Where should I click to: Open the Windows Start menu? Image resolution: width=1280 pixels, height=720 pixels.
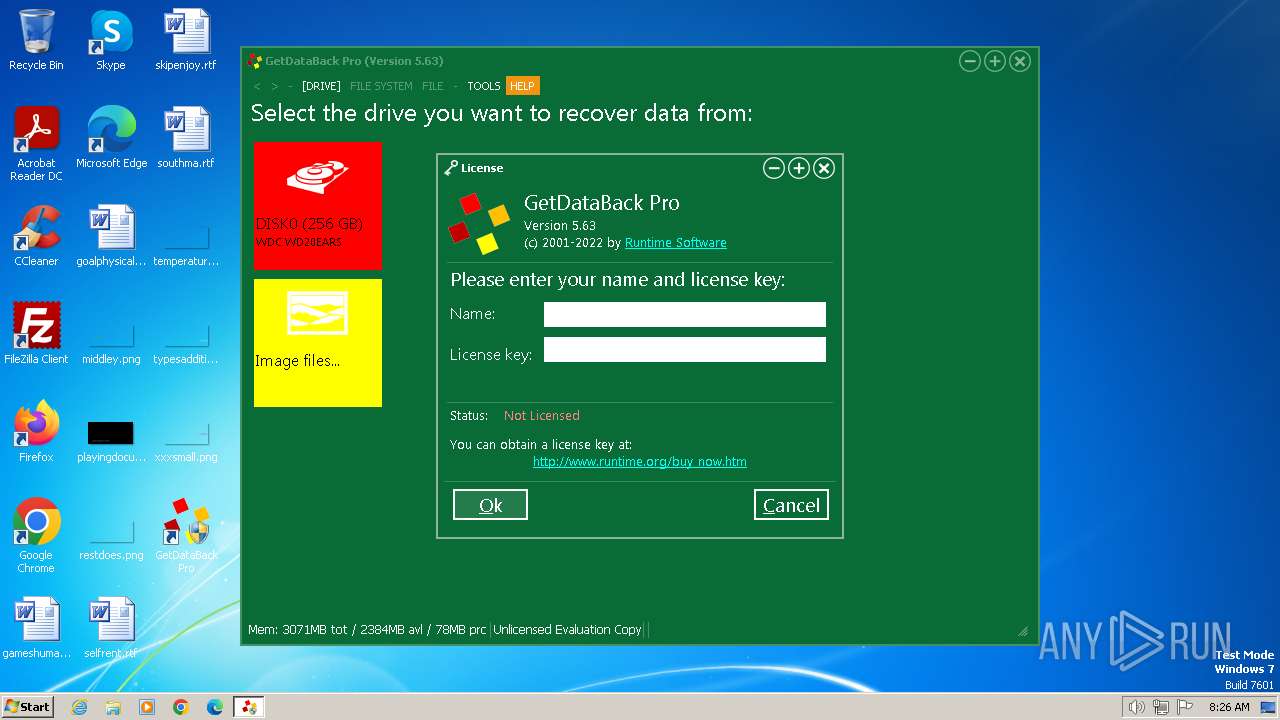point(27,707)
